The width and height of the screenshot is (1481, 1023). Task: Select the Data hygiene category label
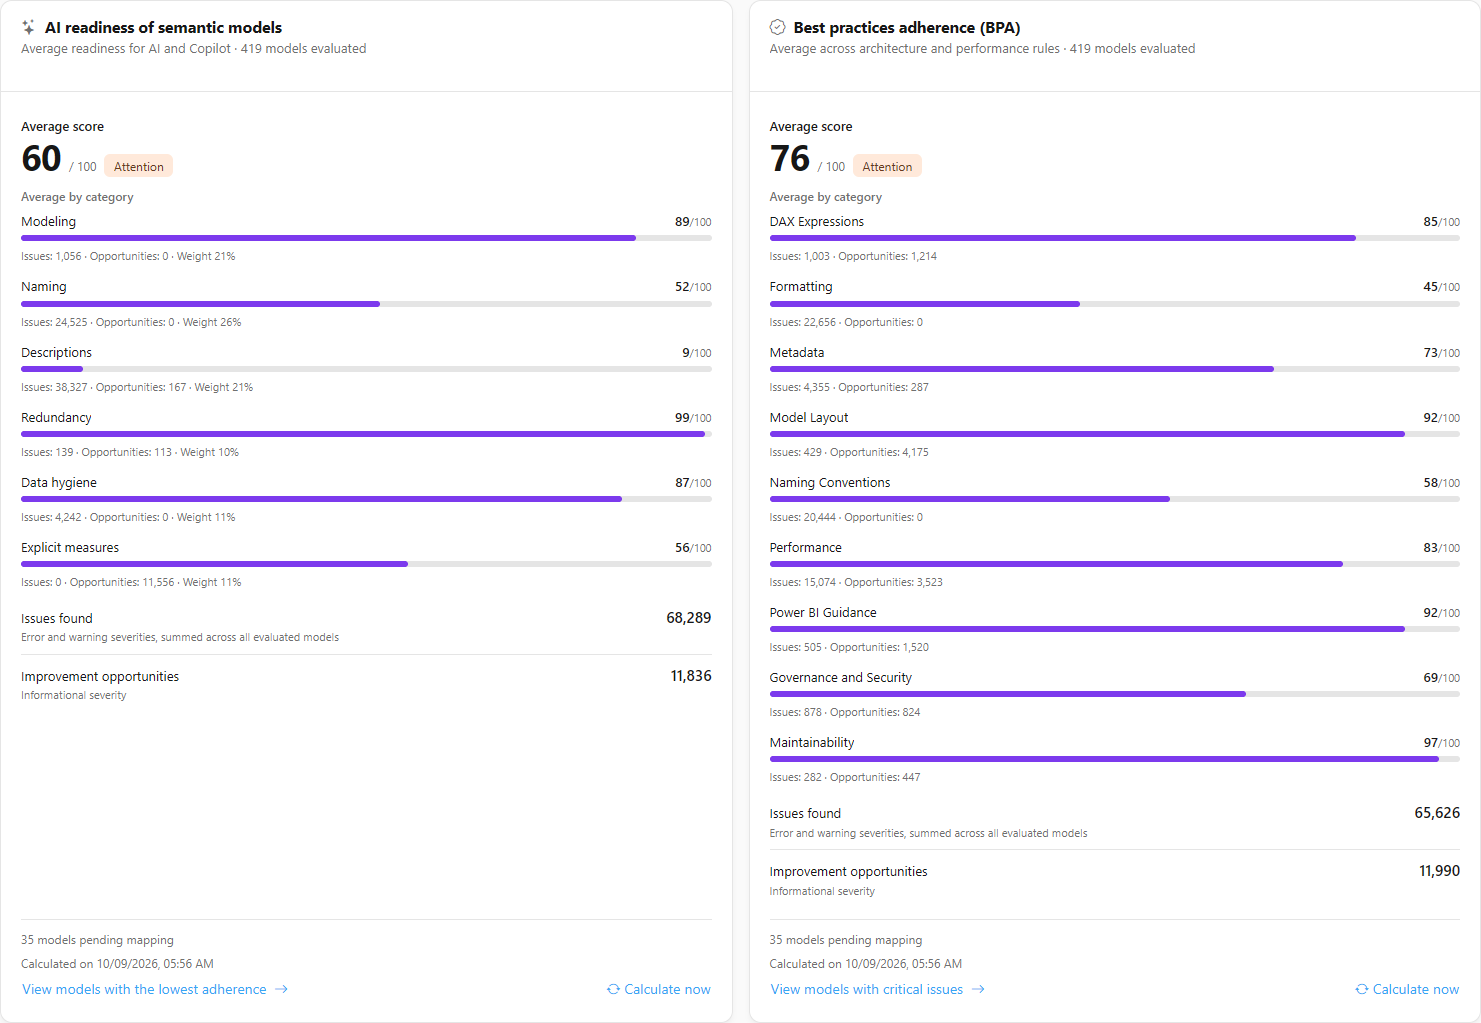tap(59, 483)
